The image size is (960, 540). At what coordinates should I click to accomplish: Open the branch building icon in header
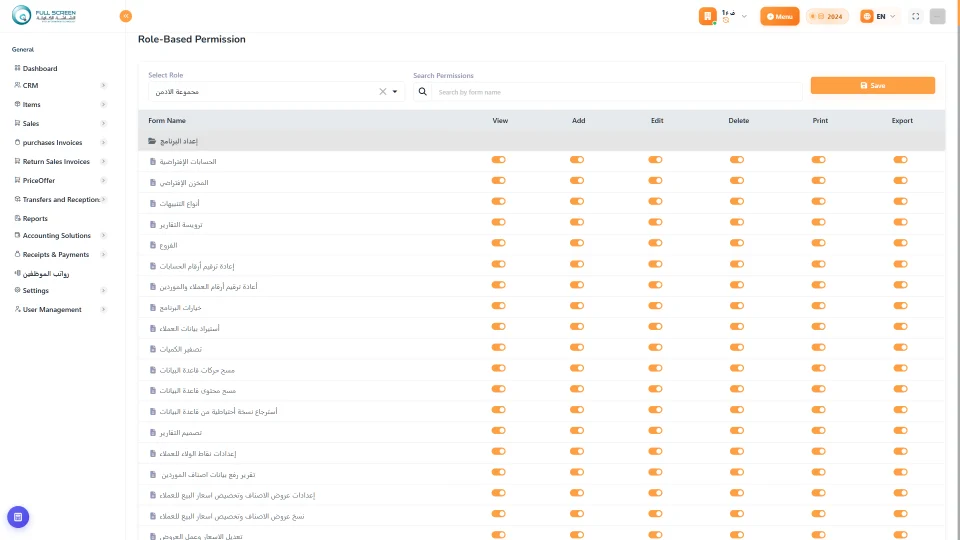(708, 17)
